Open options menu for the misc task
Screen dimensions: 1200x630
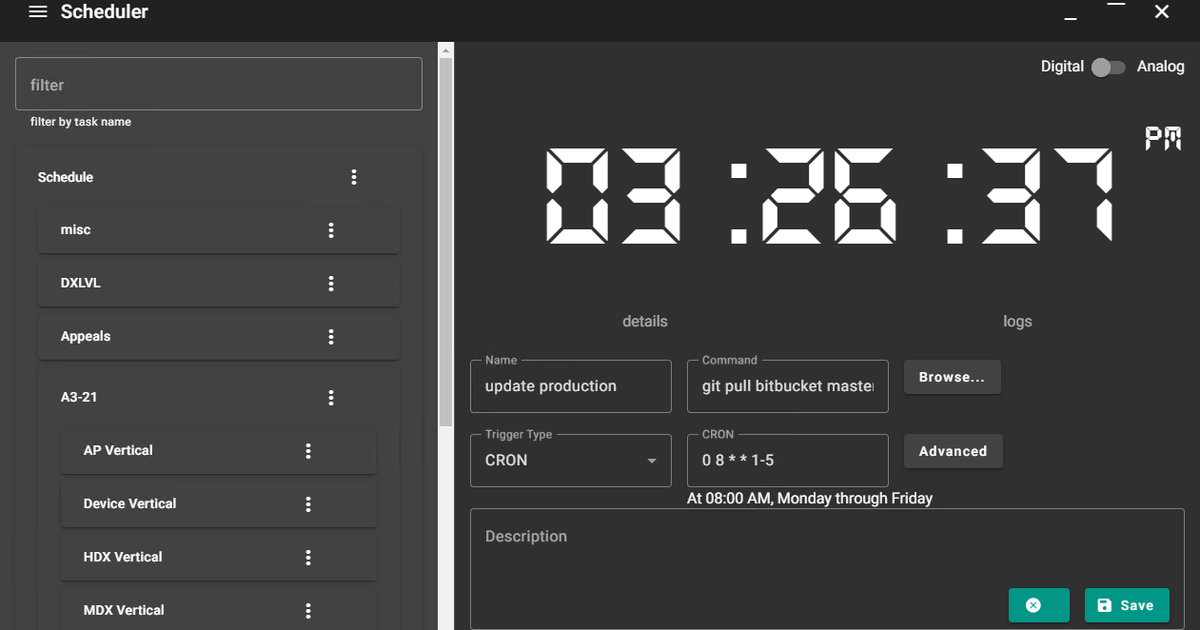coord(331,229)
